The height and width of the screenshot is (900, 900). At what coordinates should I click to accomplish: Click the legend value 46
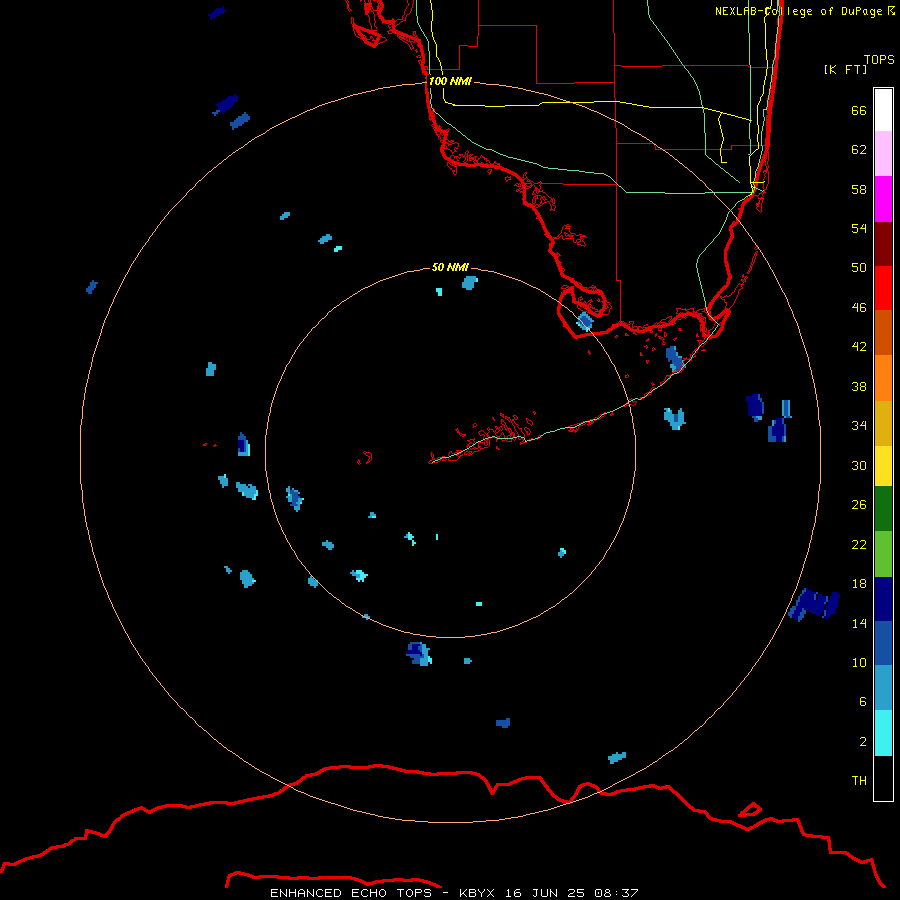coord(859,308)
